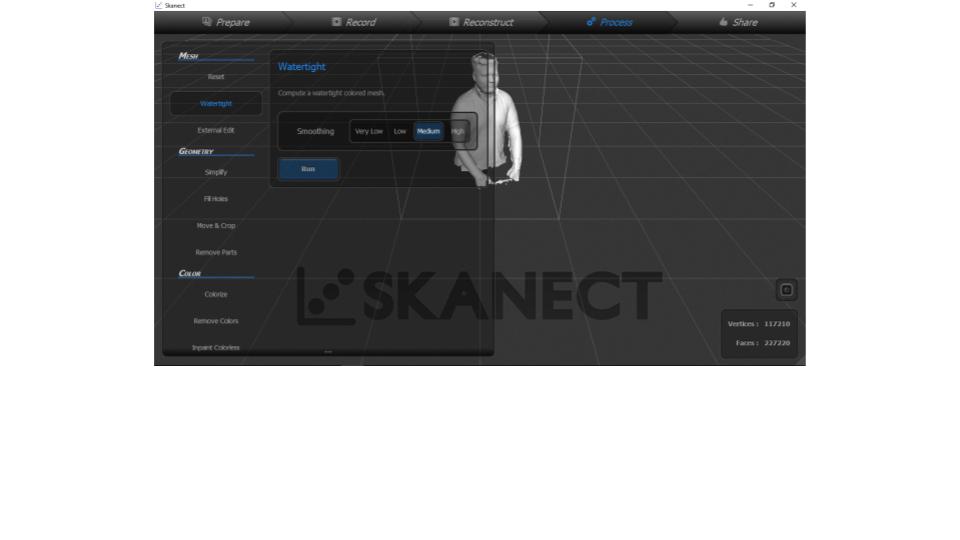Select Reset under Mesh
The height and width of the screenshot is (540, 960).
216,77
